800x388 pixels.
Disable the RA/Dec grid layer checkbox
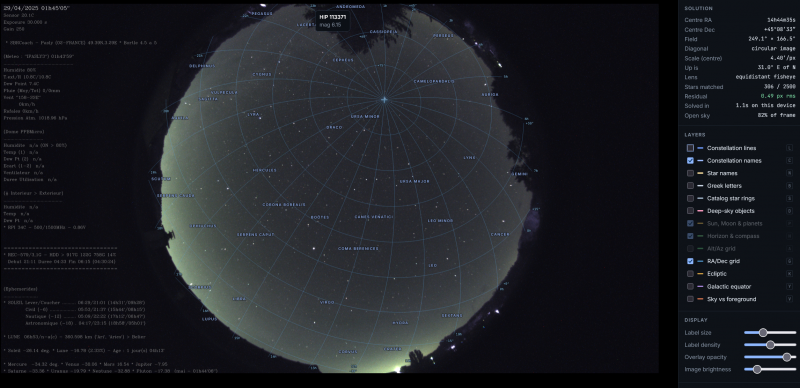690,261
